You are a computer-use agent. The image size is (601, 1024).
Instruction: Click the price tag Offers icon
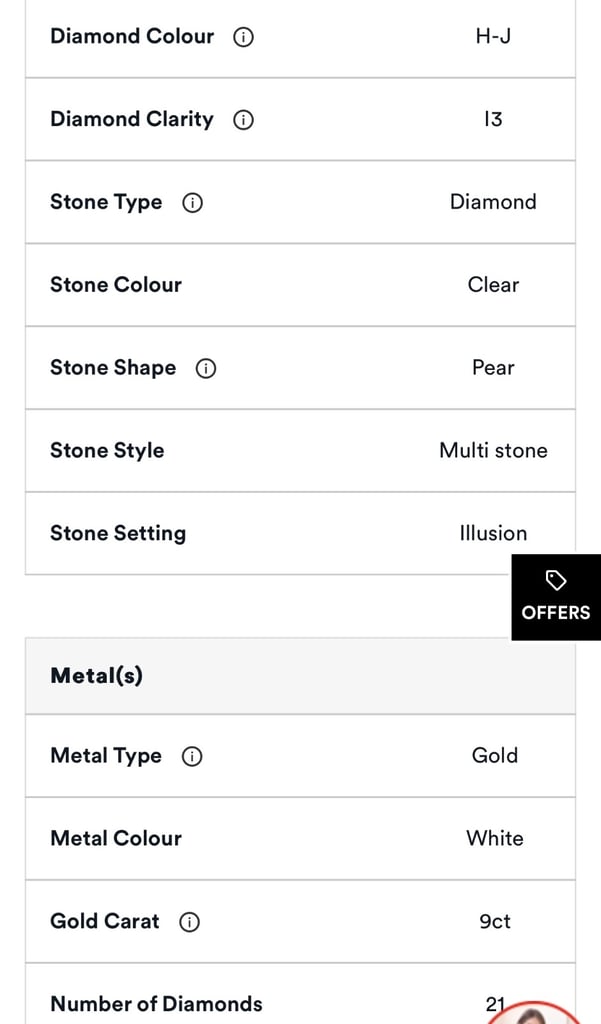click(556, 581)
